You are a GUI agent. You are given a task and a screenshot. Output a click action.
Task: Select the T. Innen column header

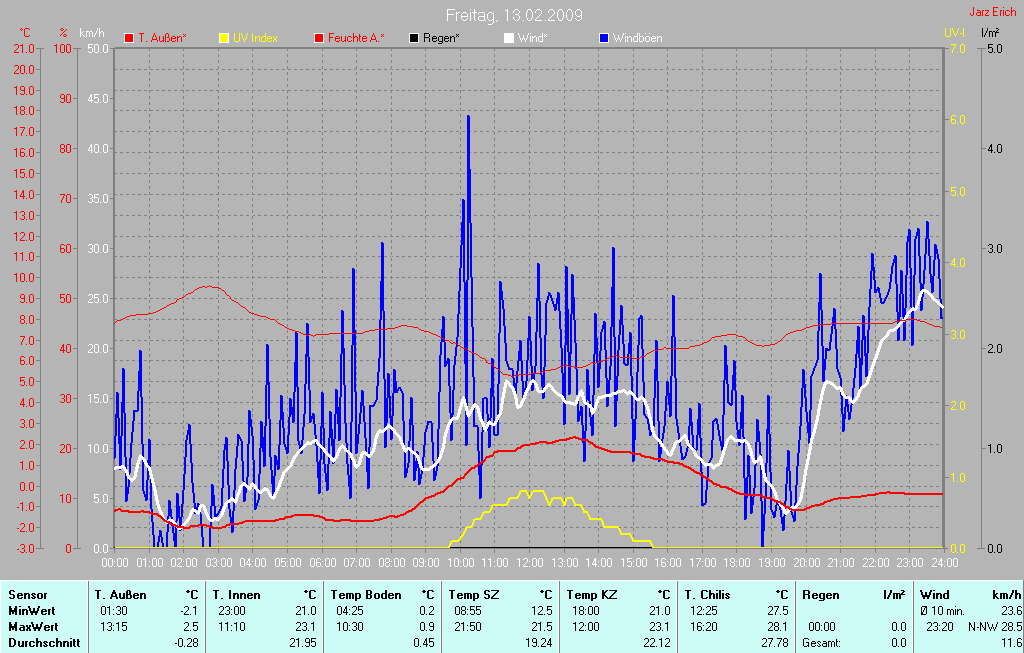236,595
